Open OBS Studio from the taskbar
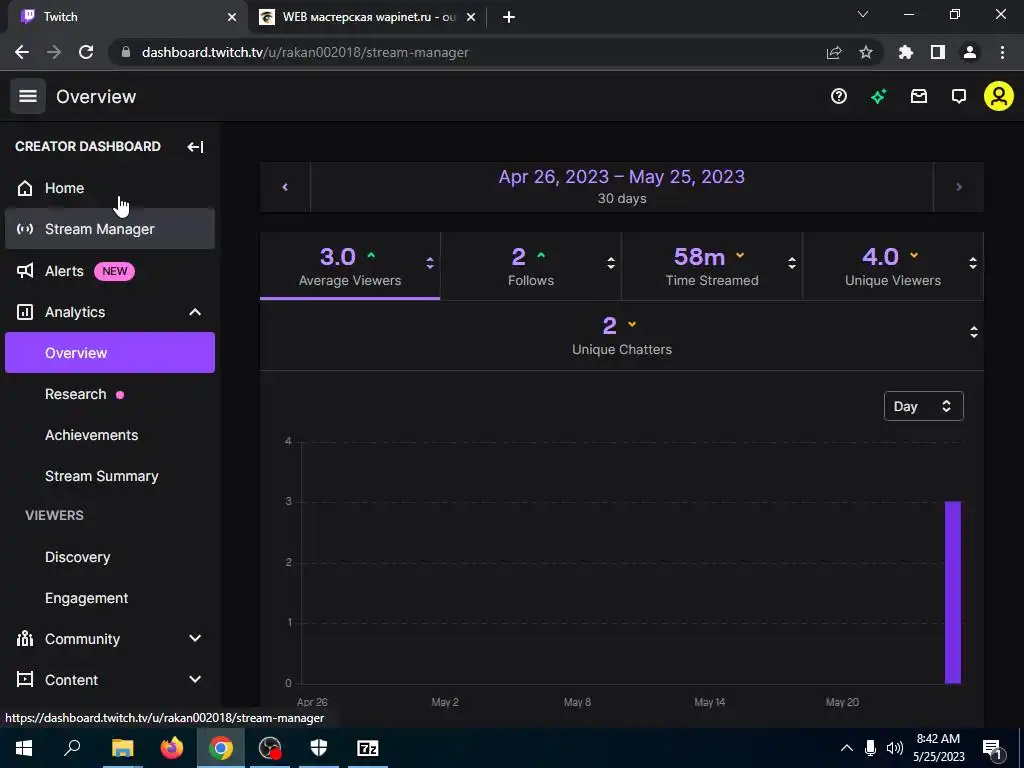1024x768 pixels. [x=269, y=748]
